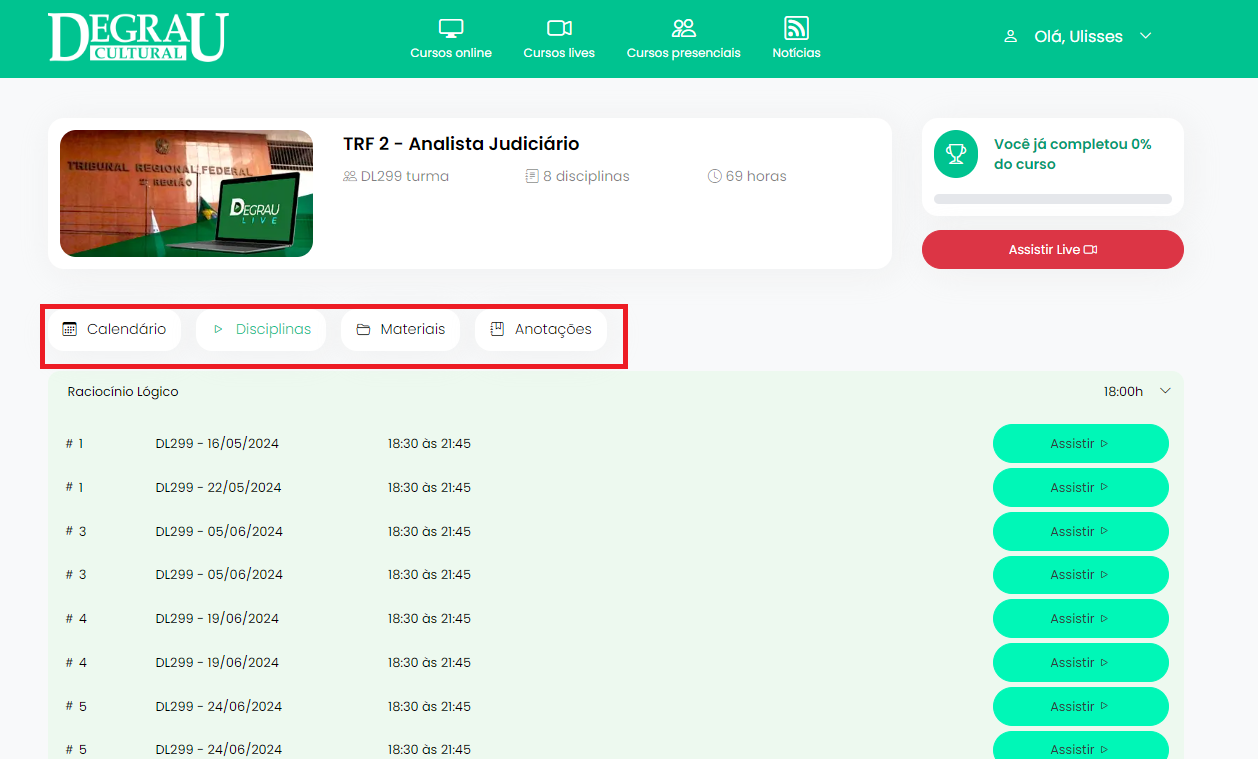Click the TRF 2 - Analista Judiciário title
The width and height of the screenshot is (1258, 759).
pos(461,144)
